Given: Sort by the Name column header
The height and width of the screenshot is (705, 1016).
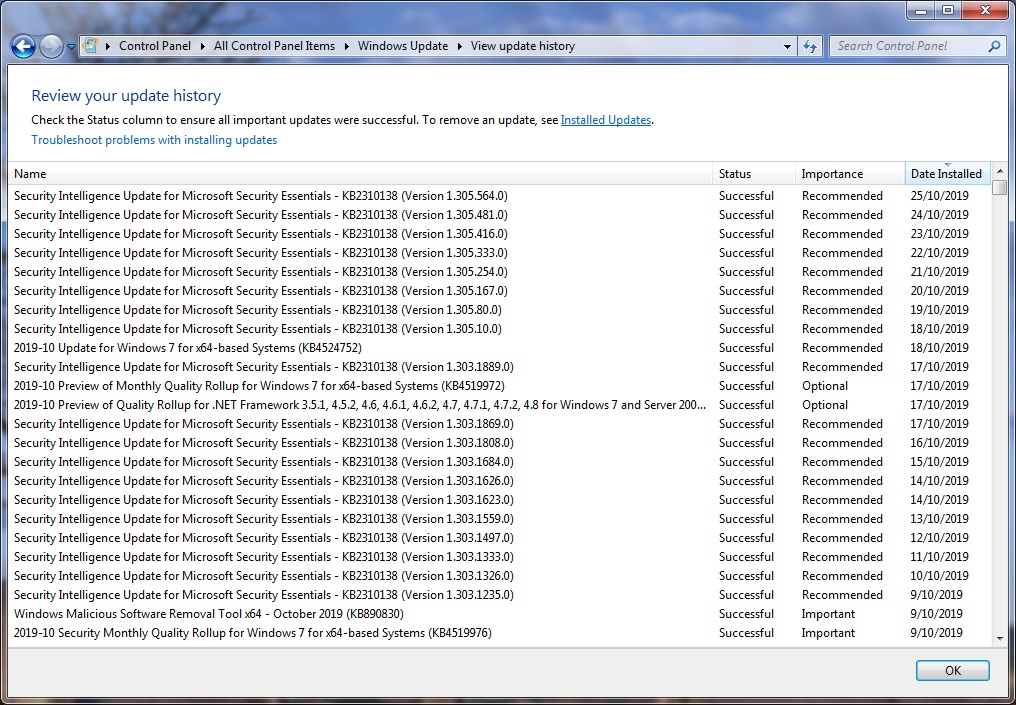Looking at the screenshot, I should [360, 174].
